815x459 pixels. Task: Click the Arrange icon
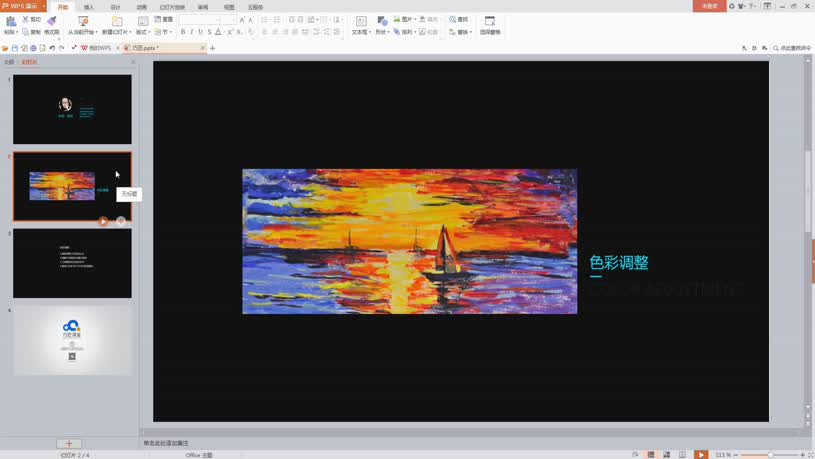(397, 32)
